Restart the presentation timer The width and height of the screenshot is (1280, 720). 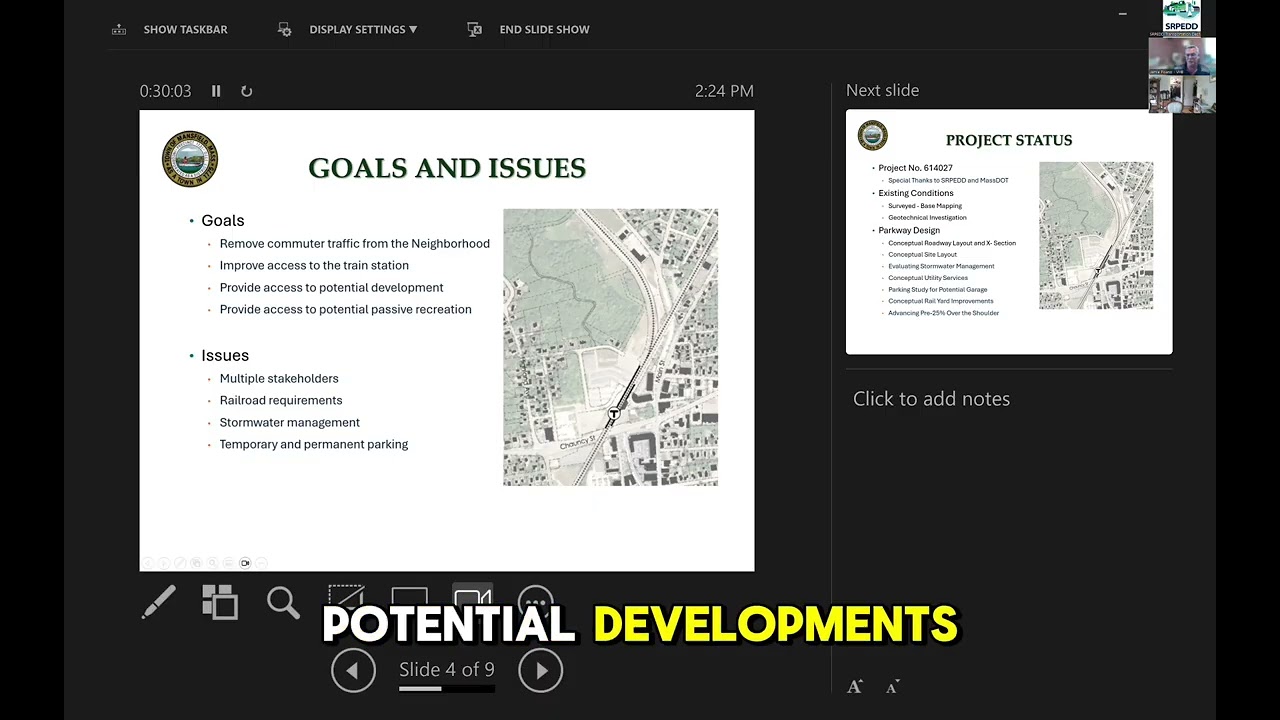click(x=247, y=91)
